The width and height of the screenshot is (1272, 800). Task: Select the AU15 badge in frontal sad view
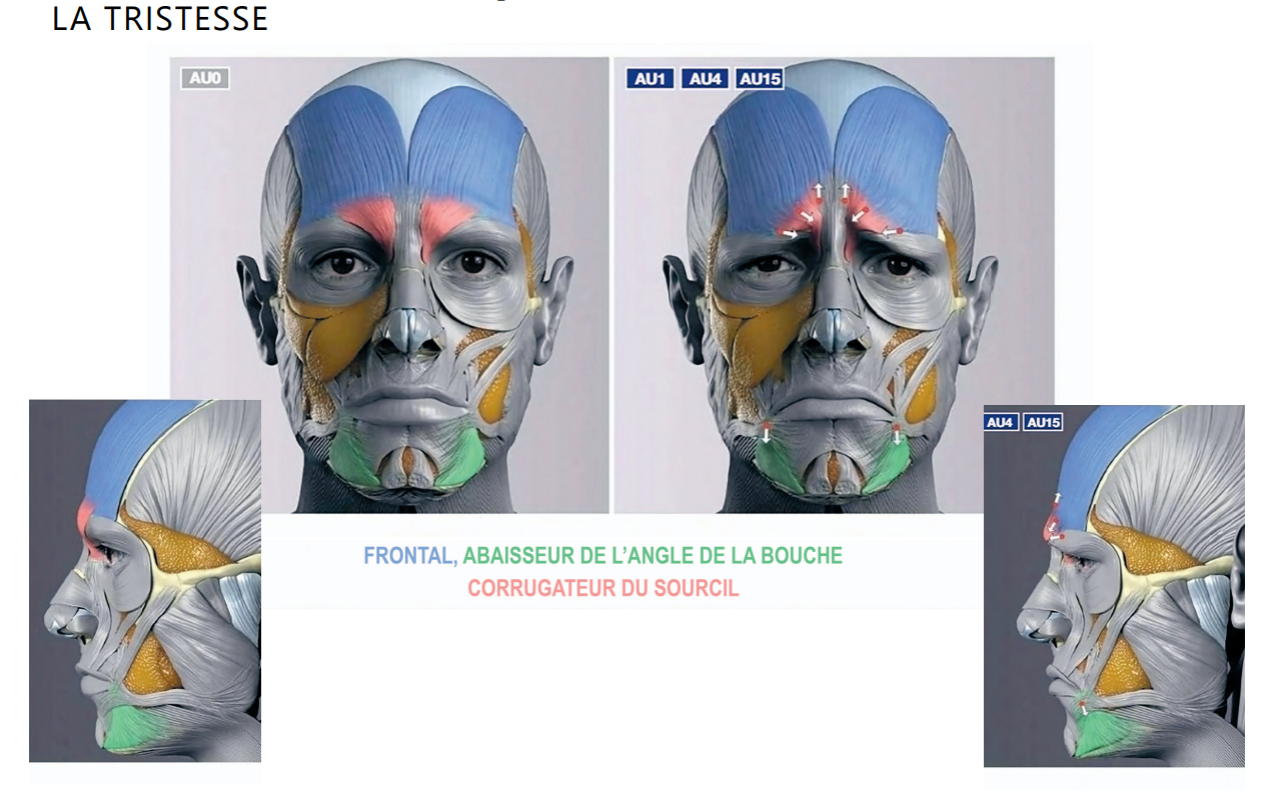(x=760, y=77)
